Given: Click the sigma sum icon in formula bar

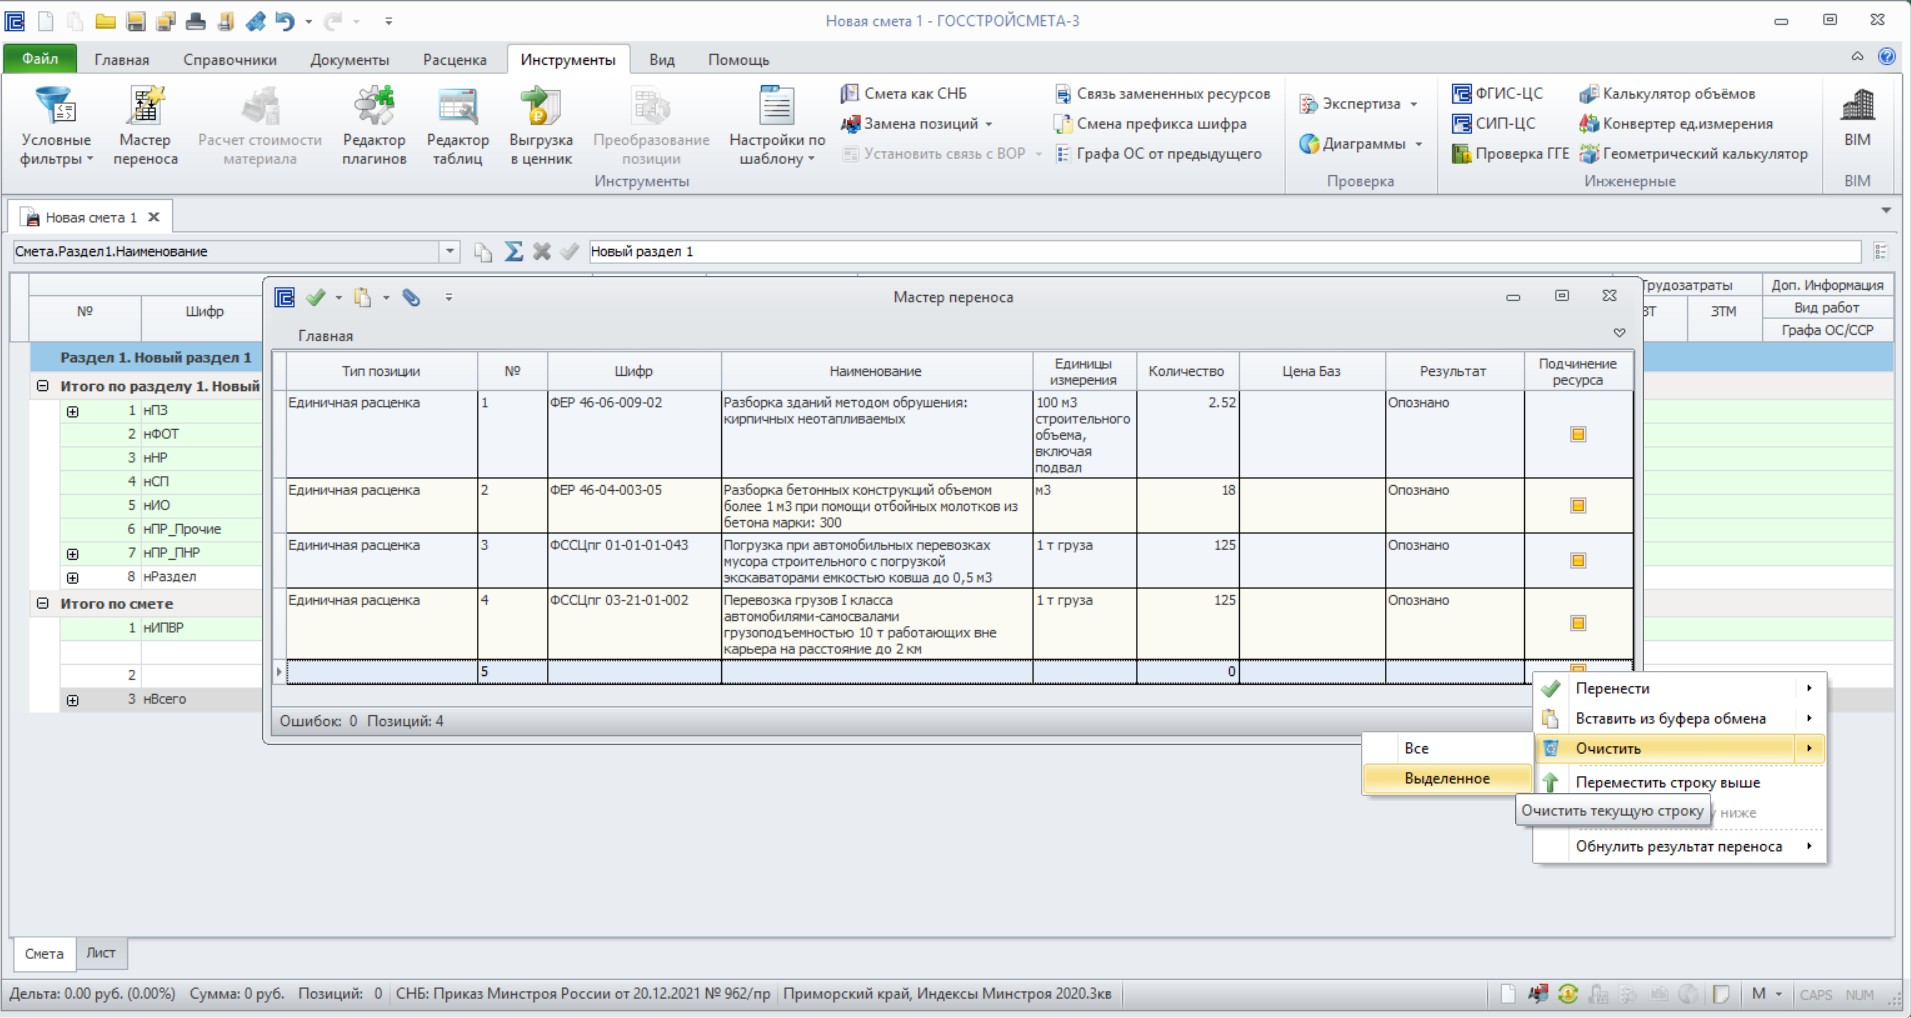Looking at the screenshot, I should click(x=513, y=252).
